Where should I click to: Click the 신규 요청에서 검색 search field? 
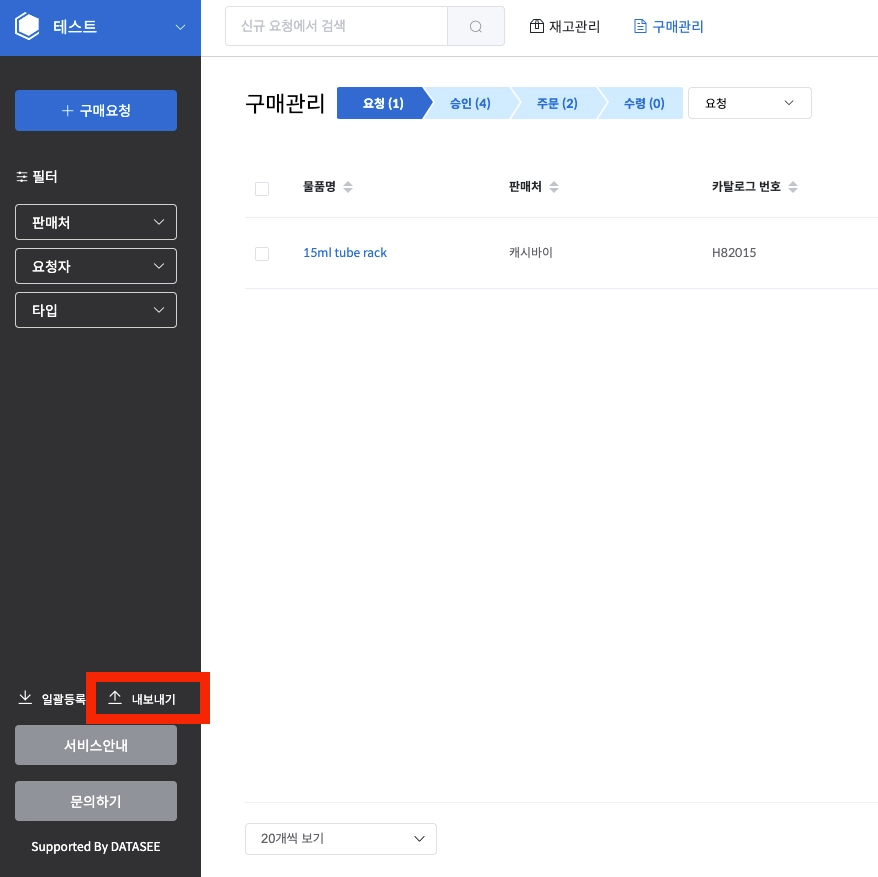point(336,26)
